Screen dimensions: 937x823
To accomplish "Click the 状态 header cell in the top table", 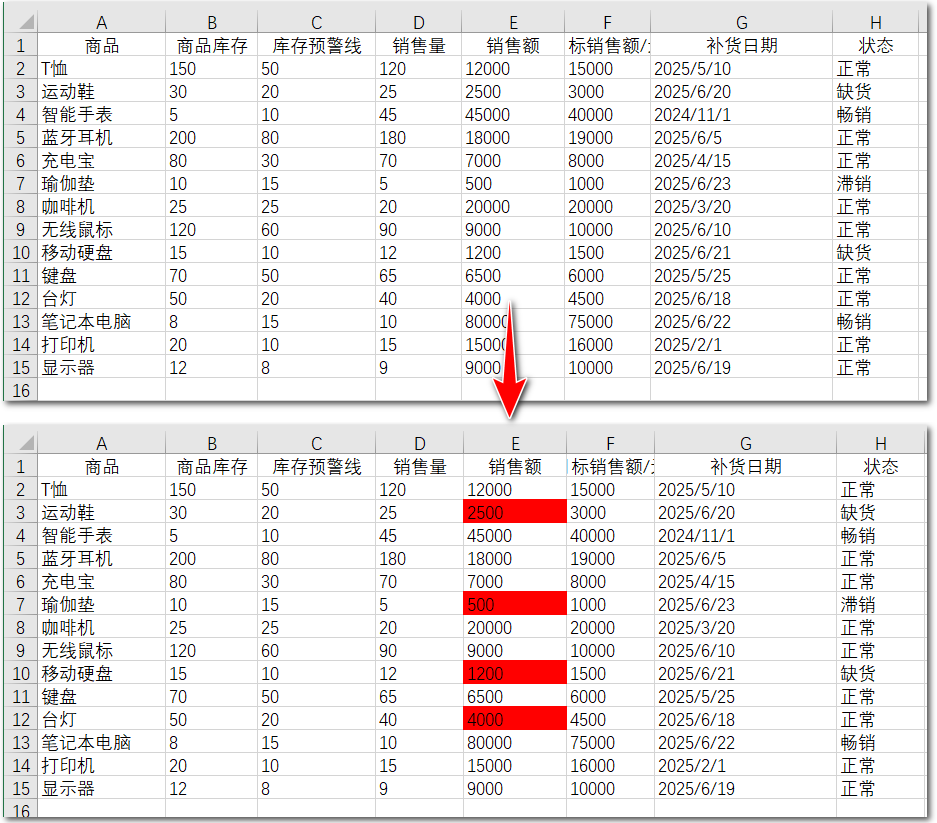I will point(875,45).
